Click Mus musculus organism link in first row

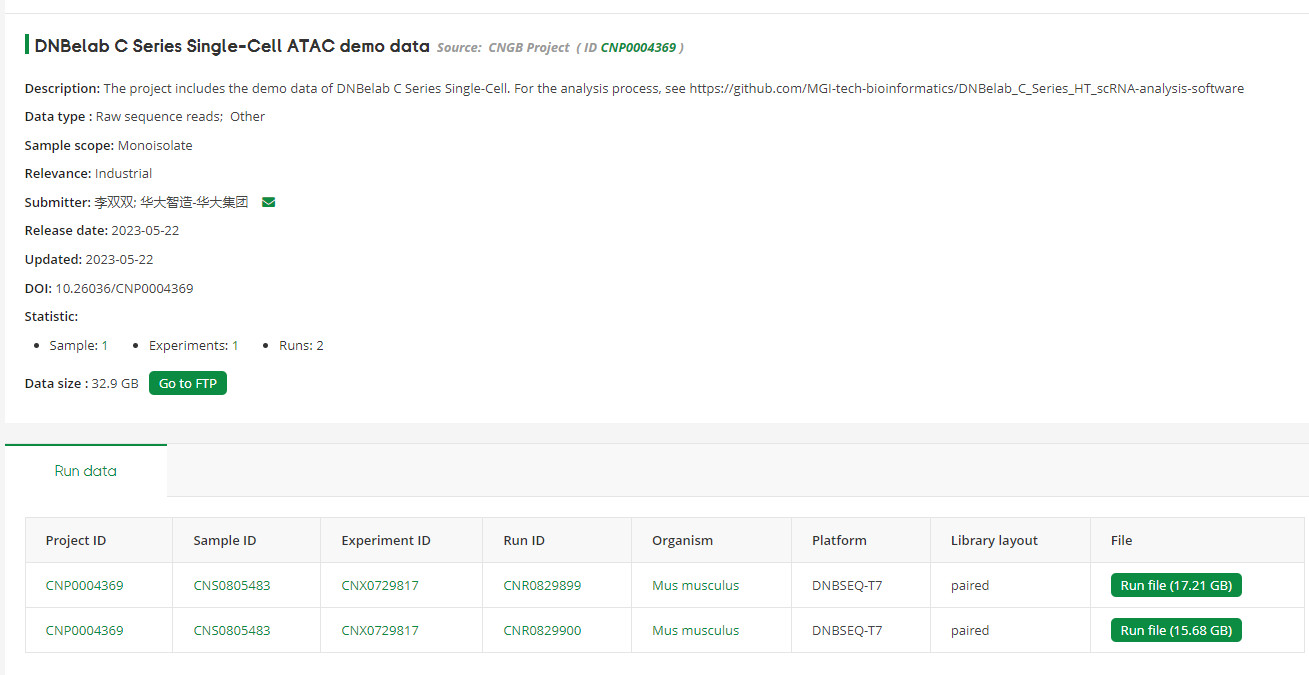695,585
